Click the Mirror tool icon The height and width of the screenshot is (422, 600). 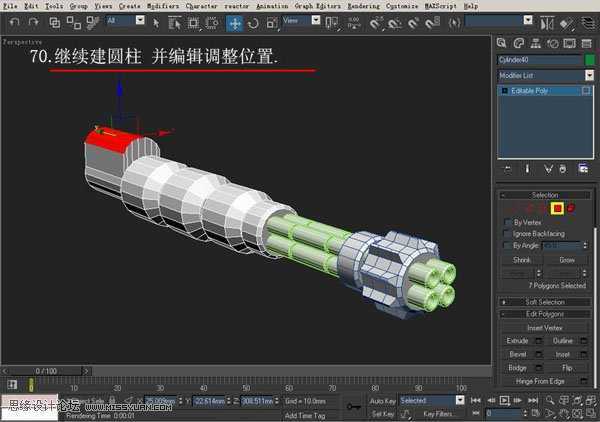pos(547,23)
